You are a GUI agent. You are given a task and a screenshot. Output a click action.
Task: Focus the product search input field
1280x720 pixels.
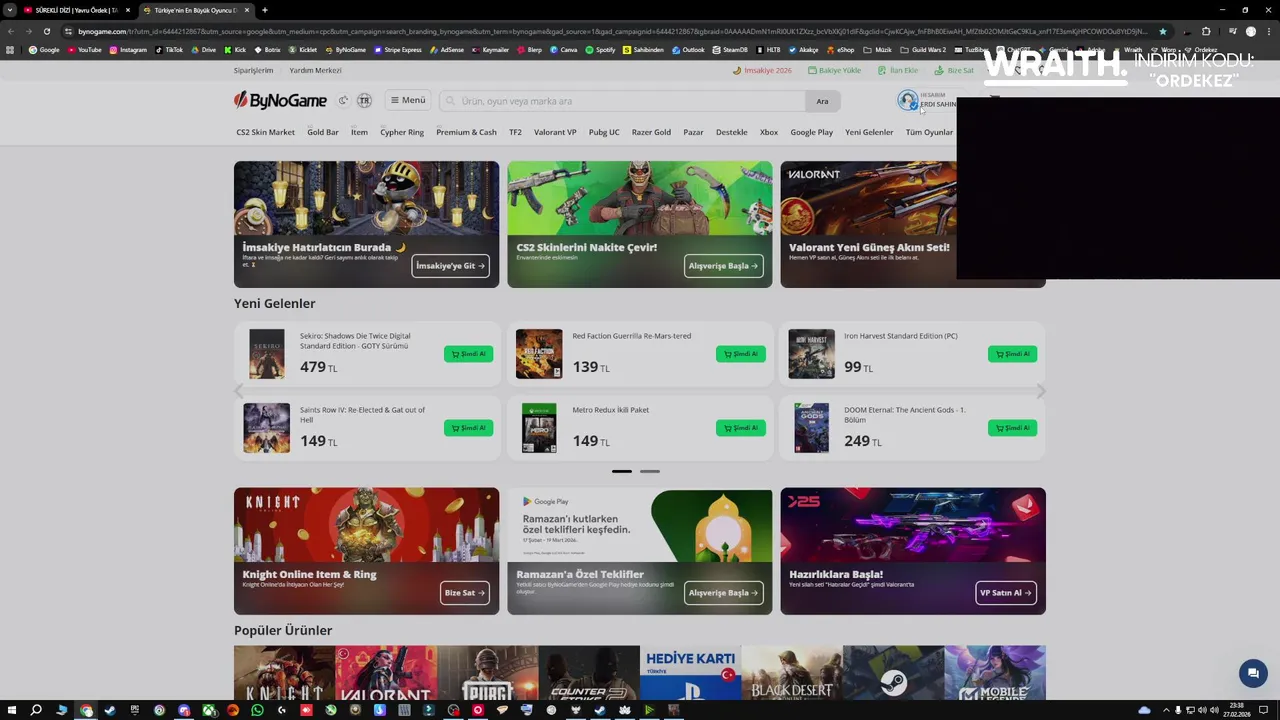point(622,101)
